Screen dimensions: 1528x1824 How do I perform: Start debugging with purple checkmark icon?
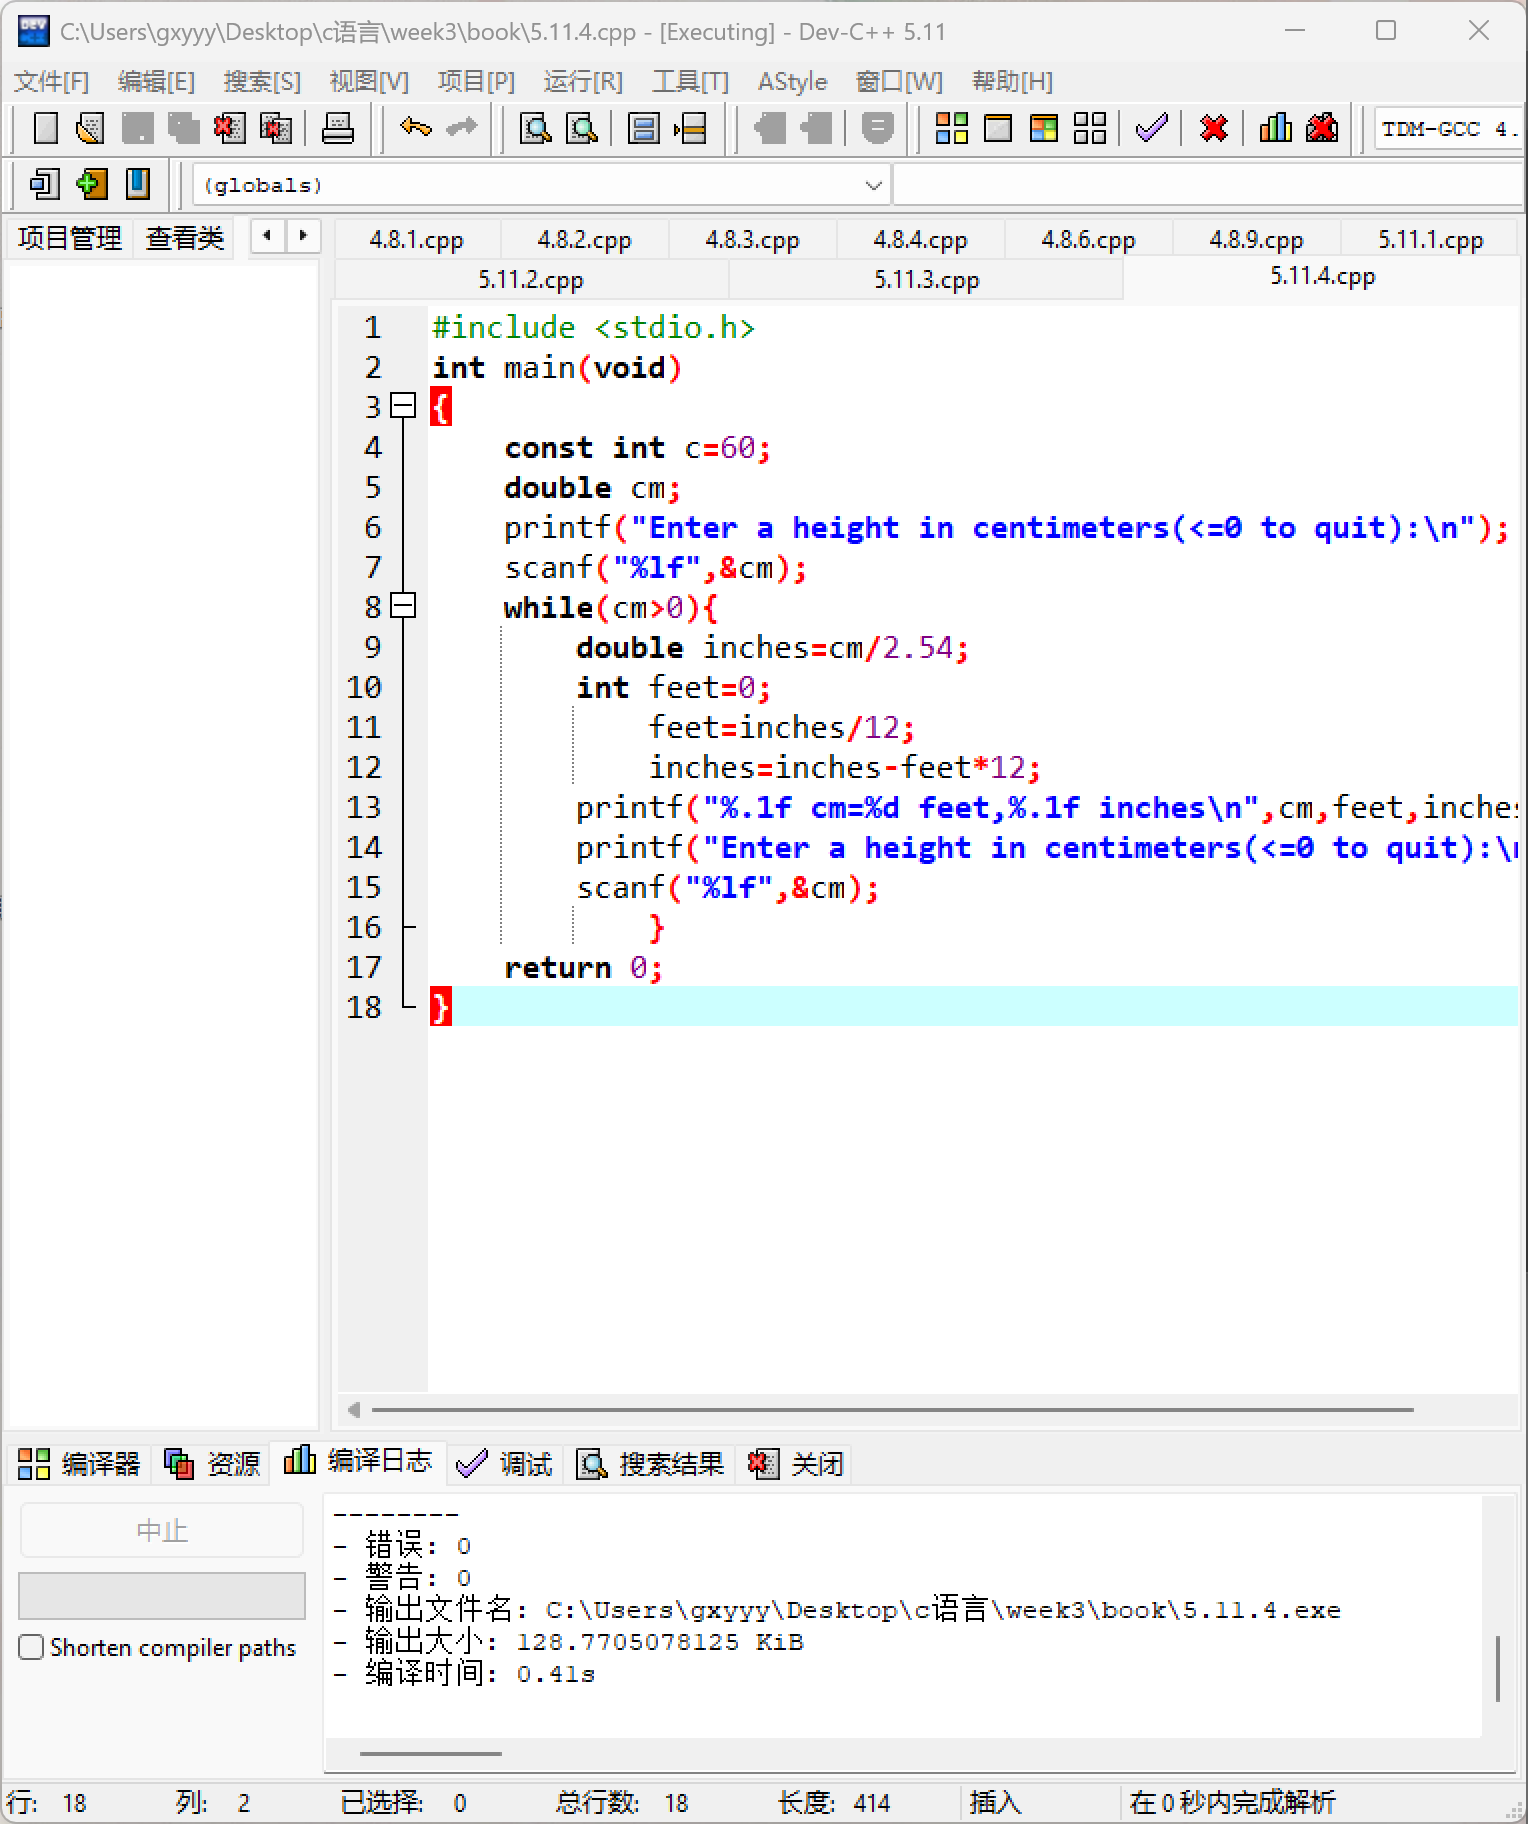(1152, 128)
